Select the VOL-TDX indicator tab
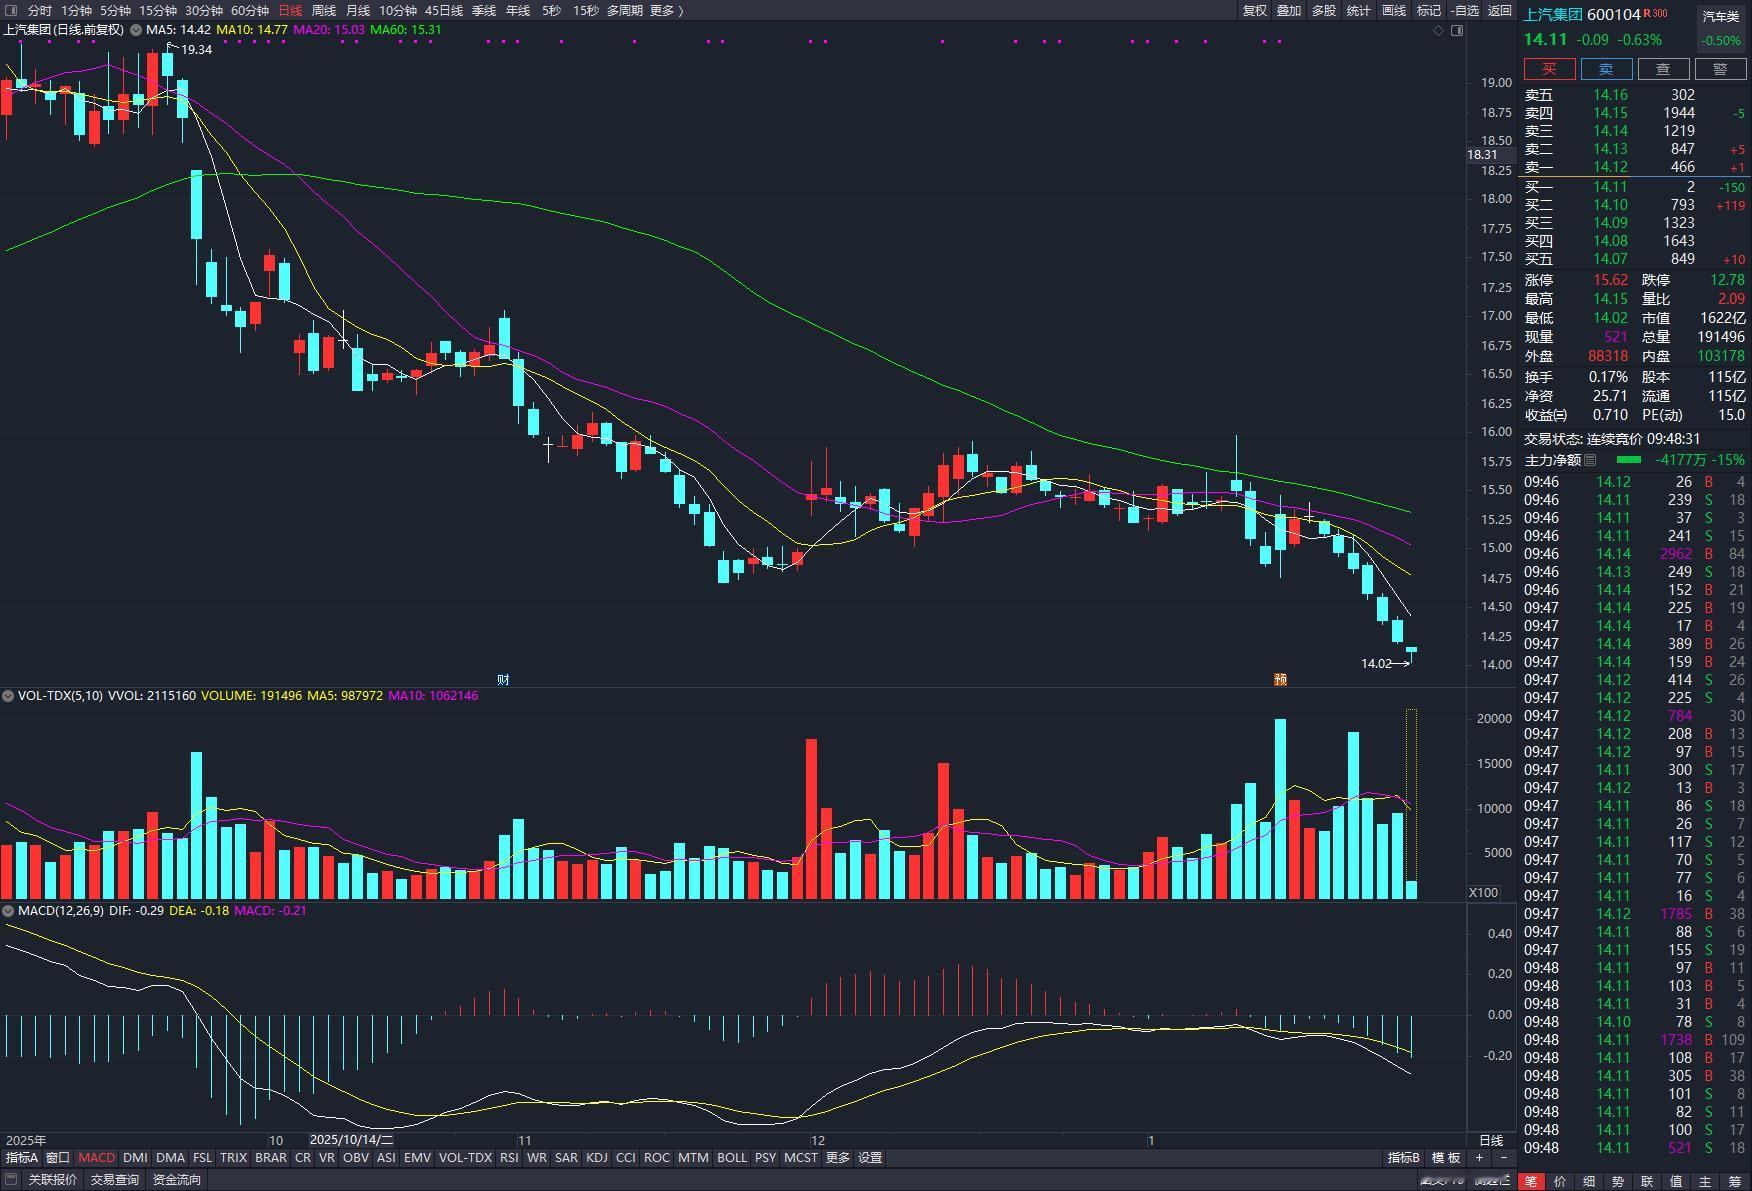Screen dimensions: 1752x1191 (x=465, y=1158)
